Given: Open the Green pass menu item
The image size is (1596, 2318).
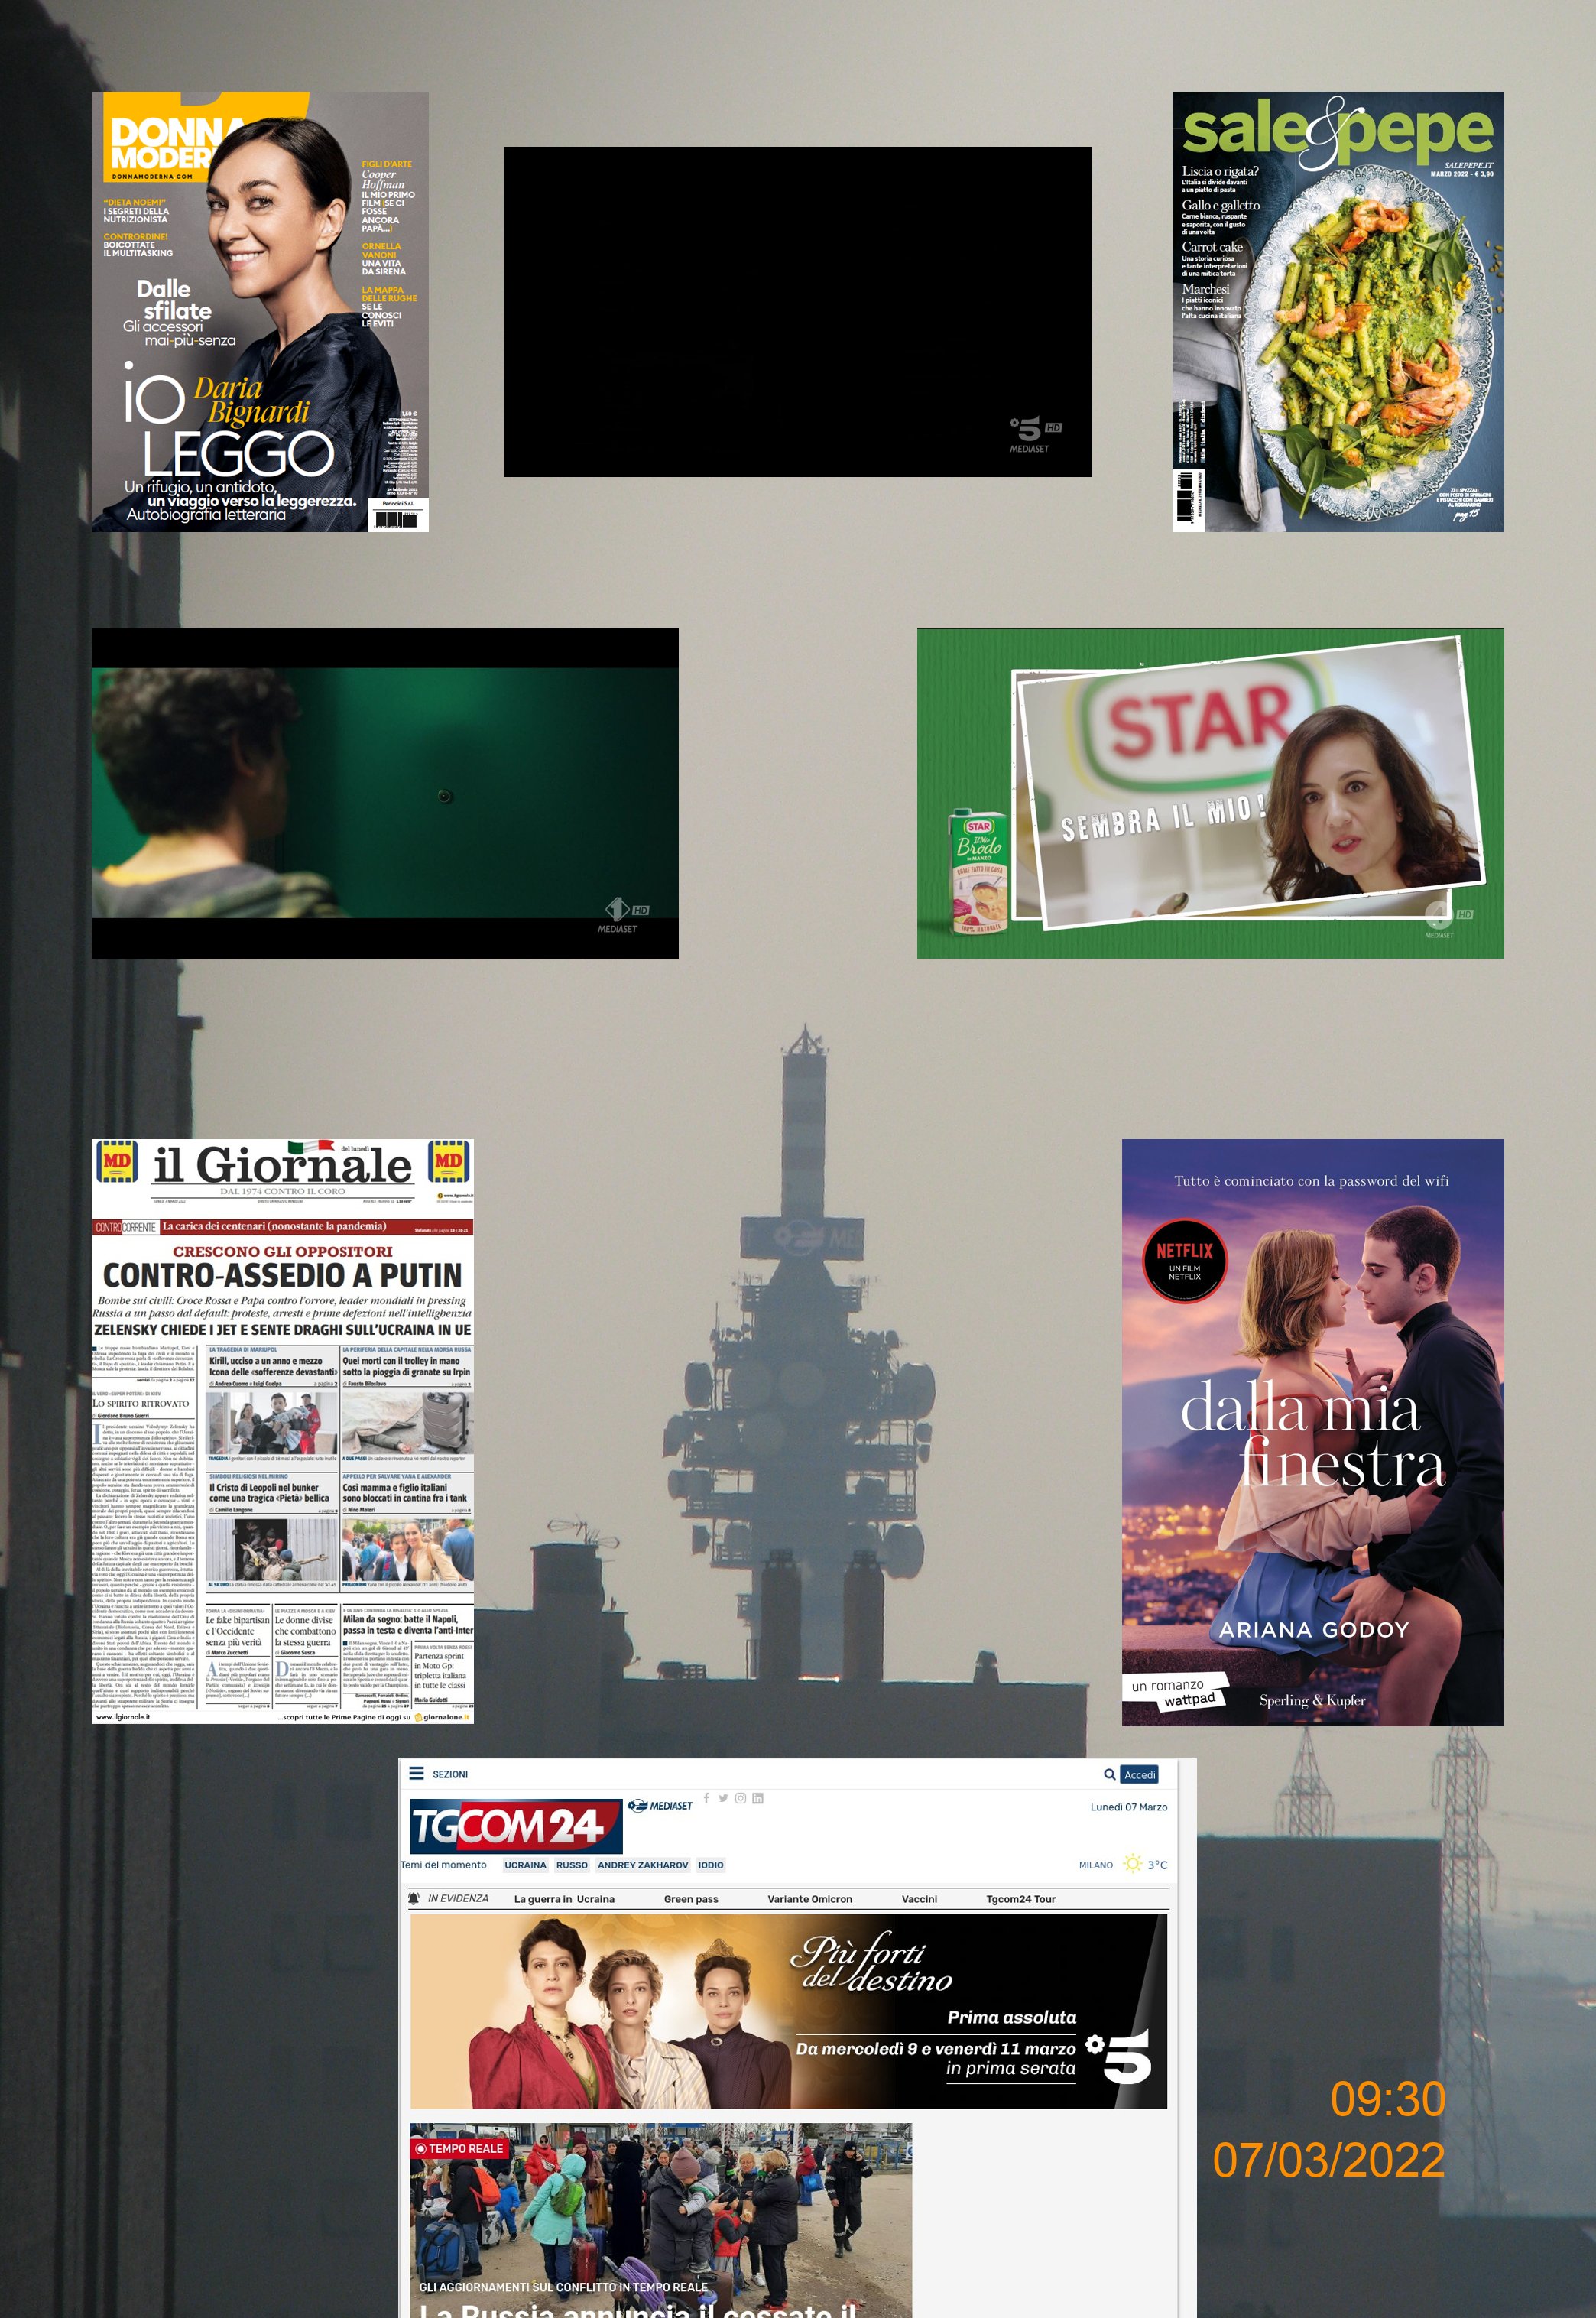Looking at the screenshot, I should 691,1899.
